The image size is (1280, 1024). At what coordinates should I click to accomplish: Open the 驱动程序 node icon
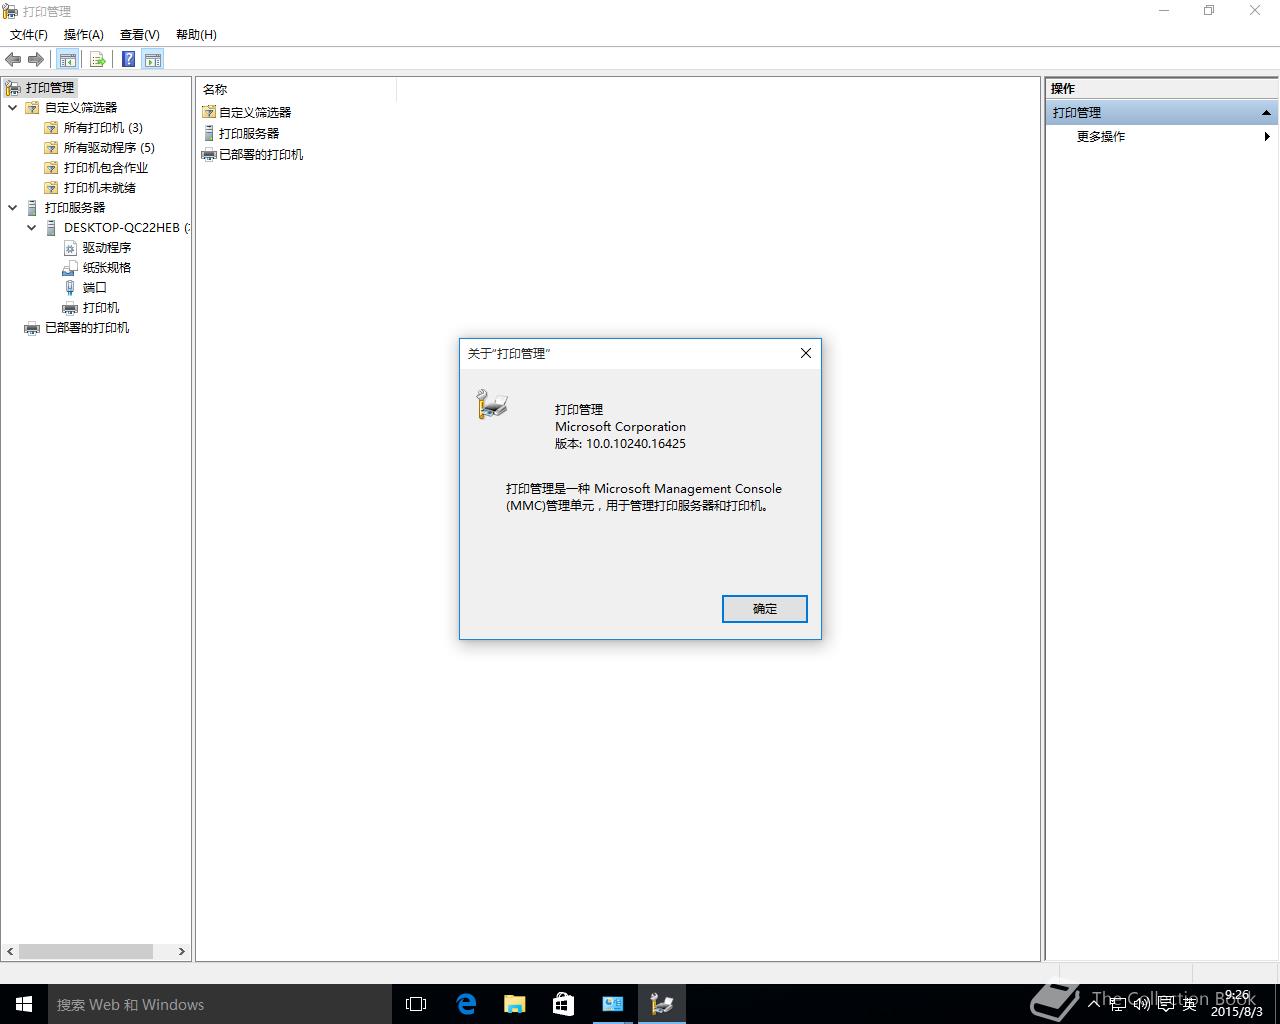click(70, 247)
